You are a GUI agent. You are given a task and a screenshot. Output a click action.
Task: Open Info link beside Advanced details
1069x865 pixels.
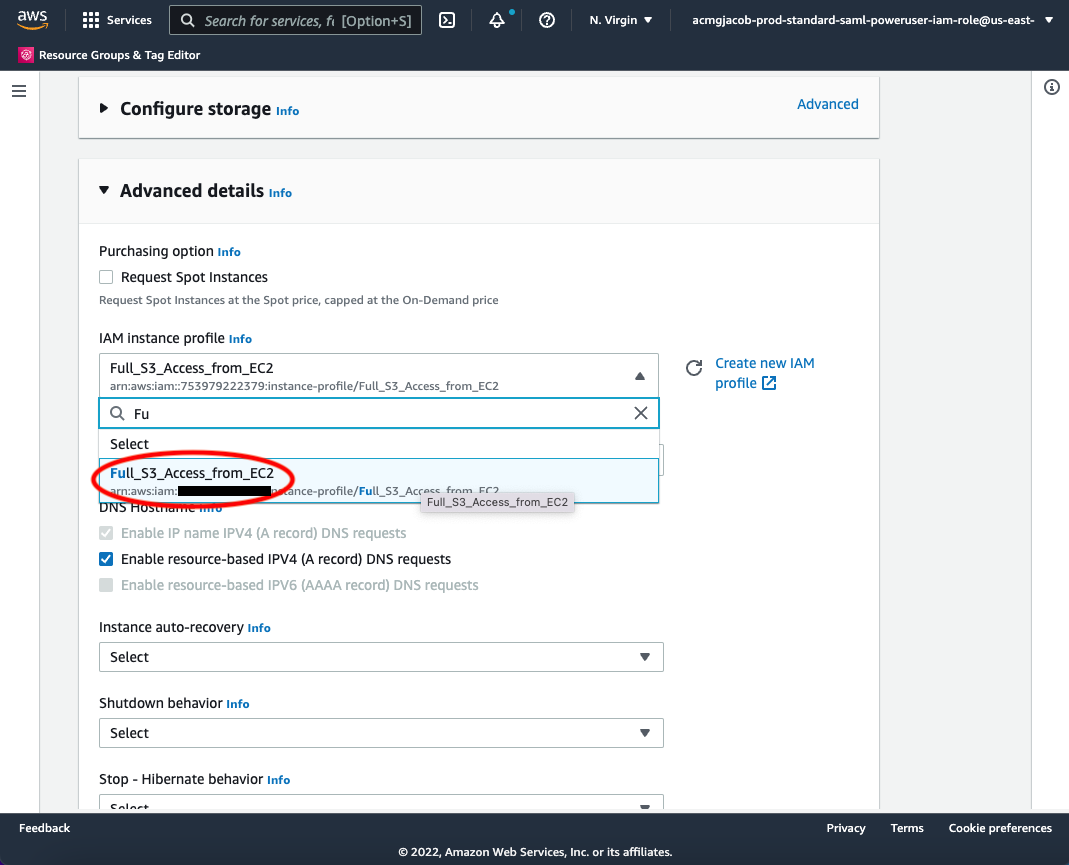pos(280,193)
